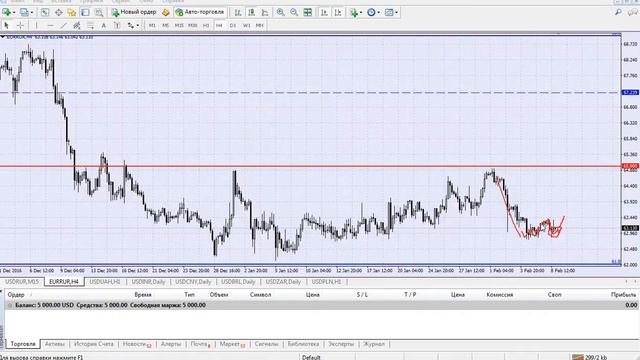
Task: Switch chart to line chart style
Action: [265, 13]
